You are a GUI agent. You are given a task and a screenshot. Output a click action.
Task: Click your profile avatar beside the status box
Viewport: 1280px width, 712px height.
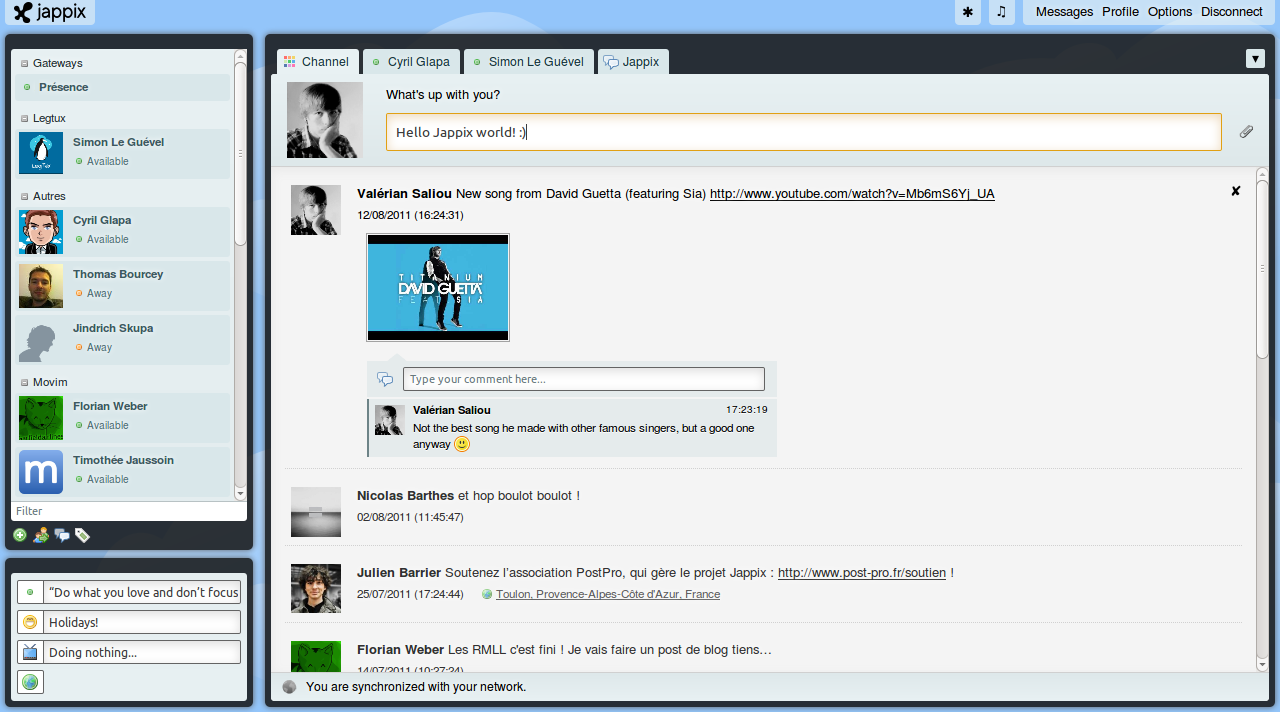(x=325, y=120)
